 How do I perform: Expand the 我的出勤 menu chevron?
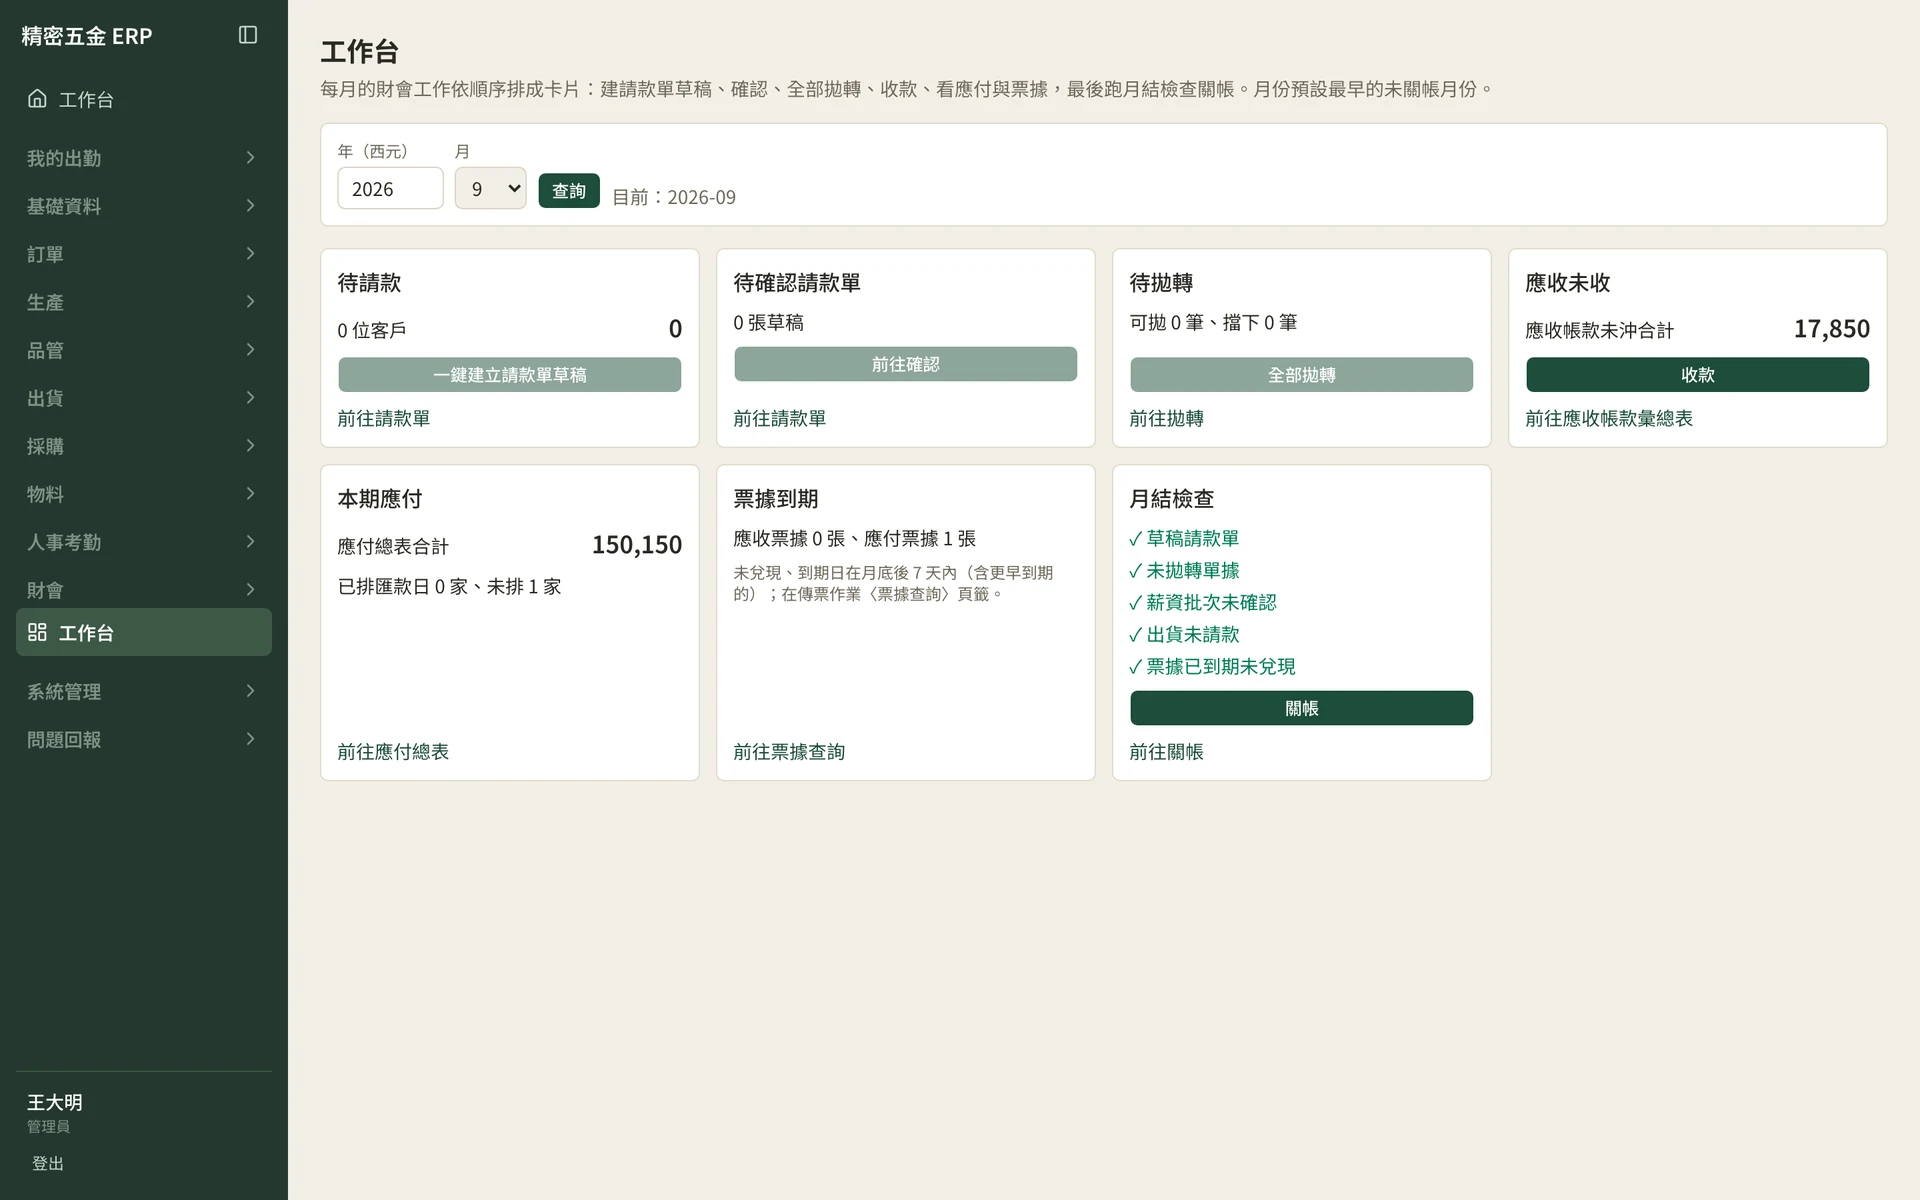(250, 158)
